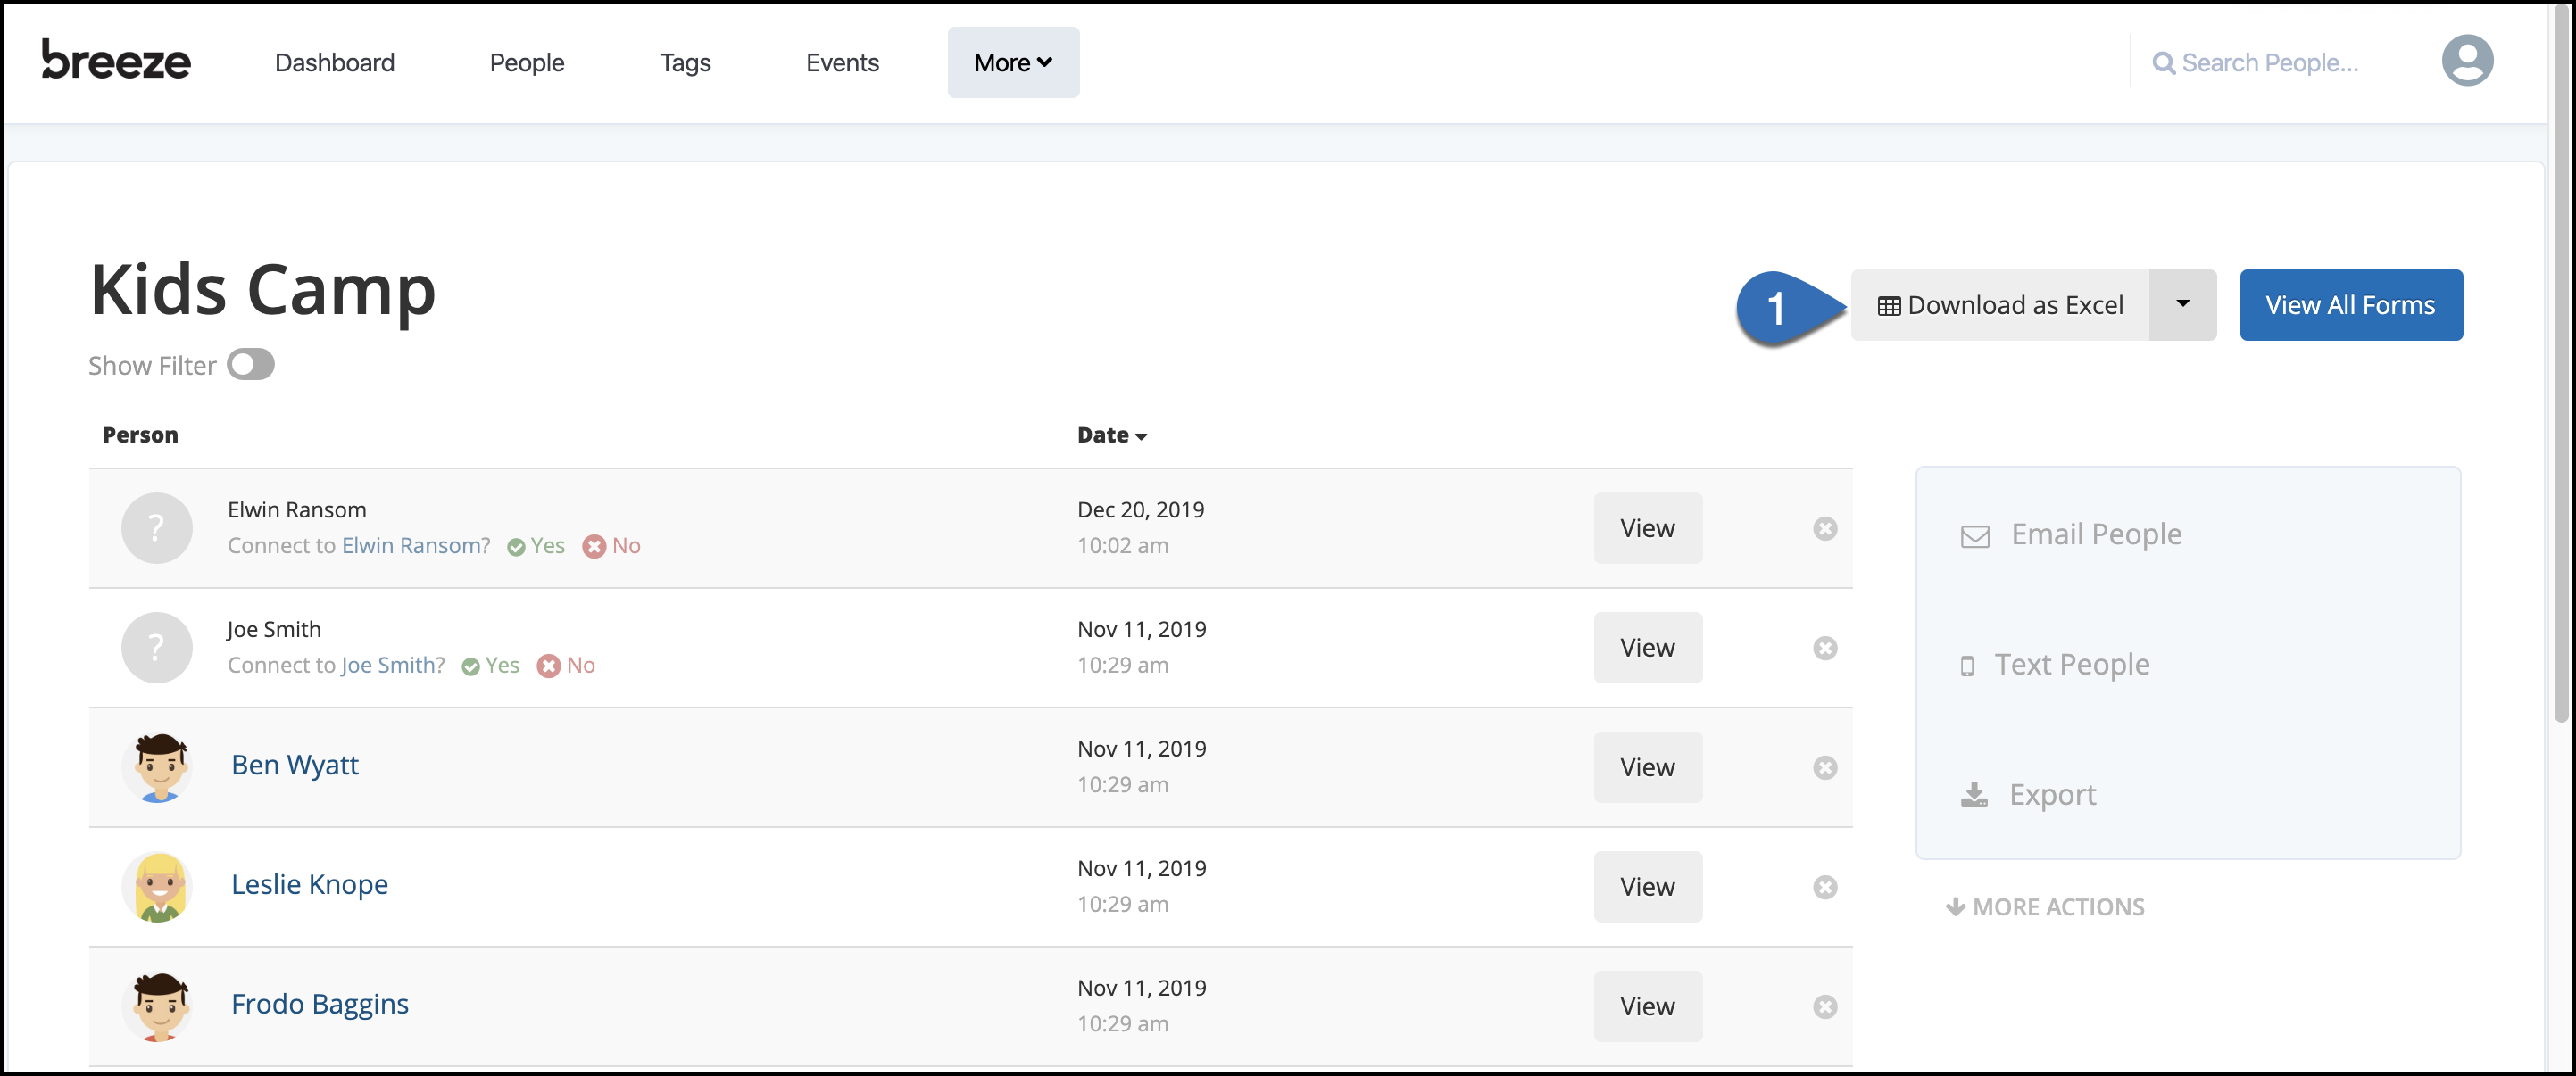The image size is (2576, 1076).
Task: Open the People menu item
Action: pyautogui.click(x=526, y=62)
